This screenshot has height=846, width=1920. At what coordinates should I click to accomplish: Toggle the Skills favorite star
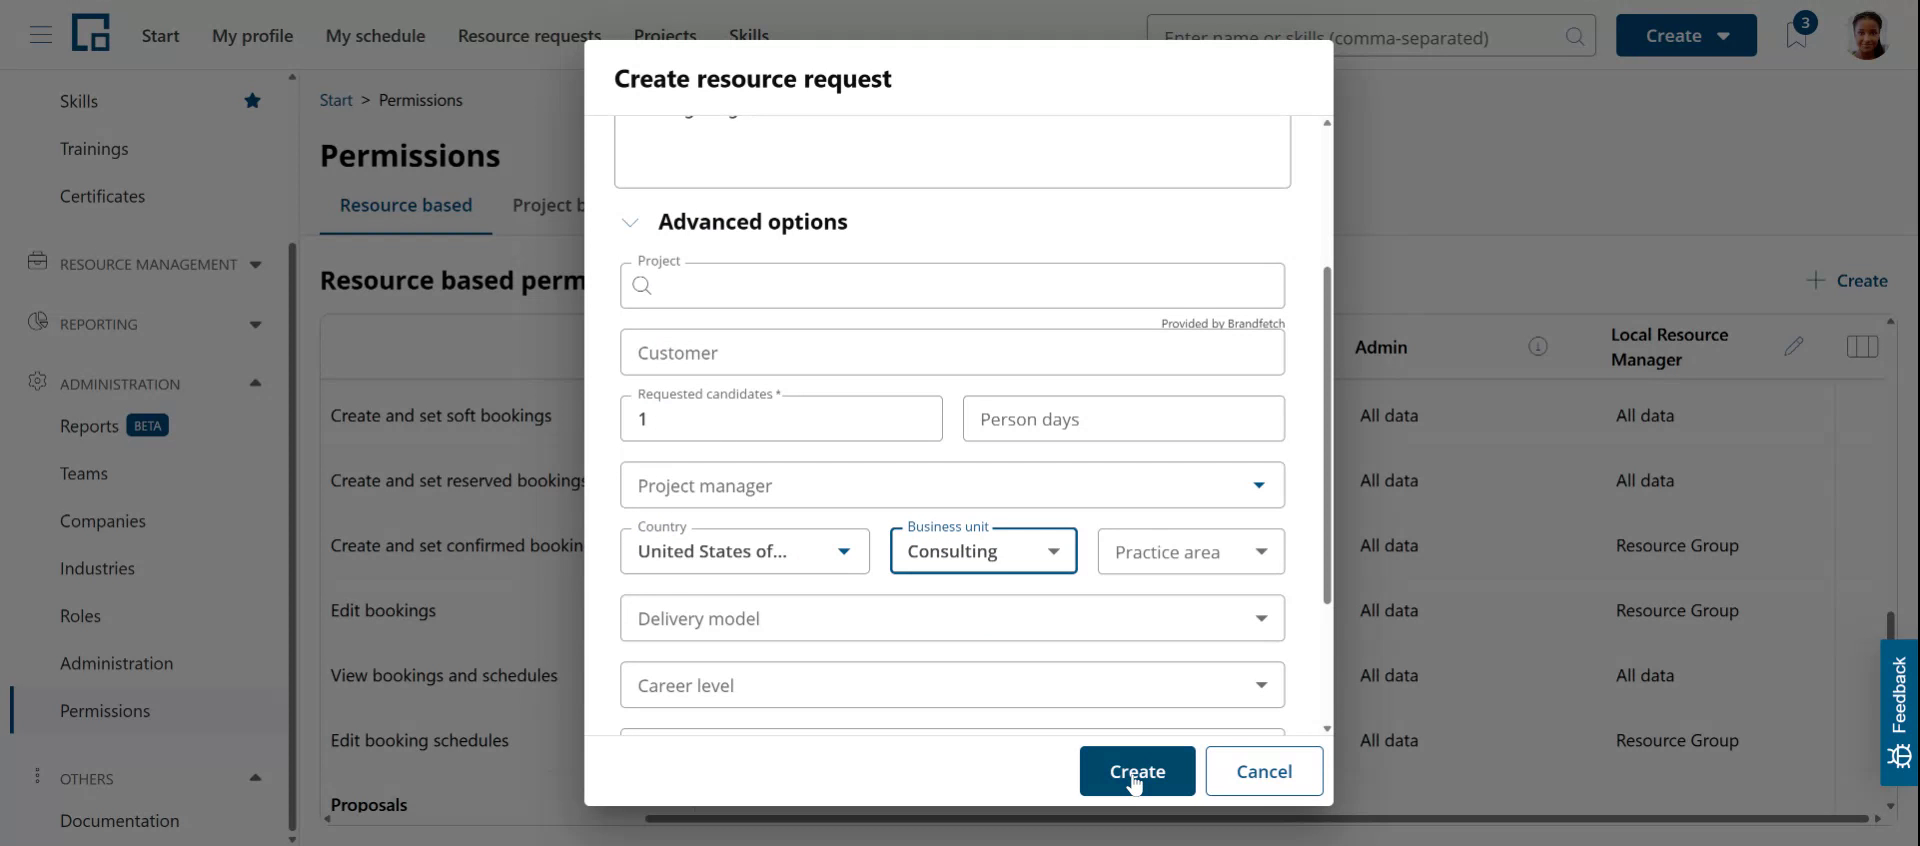point(253,101)
